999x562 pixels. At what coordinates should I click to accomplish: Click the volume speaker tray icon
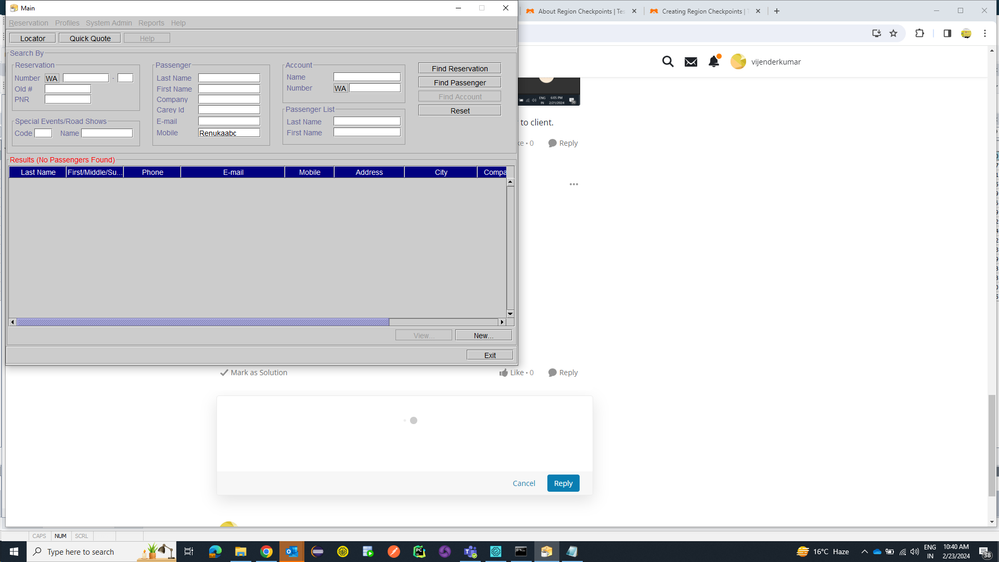(914, 552)
